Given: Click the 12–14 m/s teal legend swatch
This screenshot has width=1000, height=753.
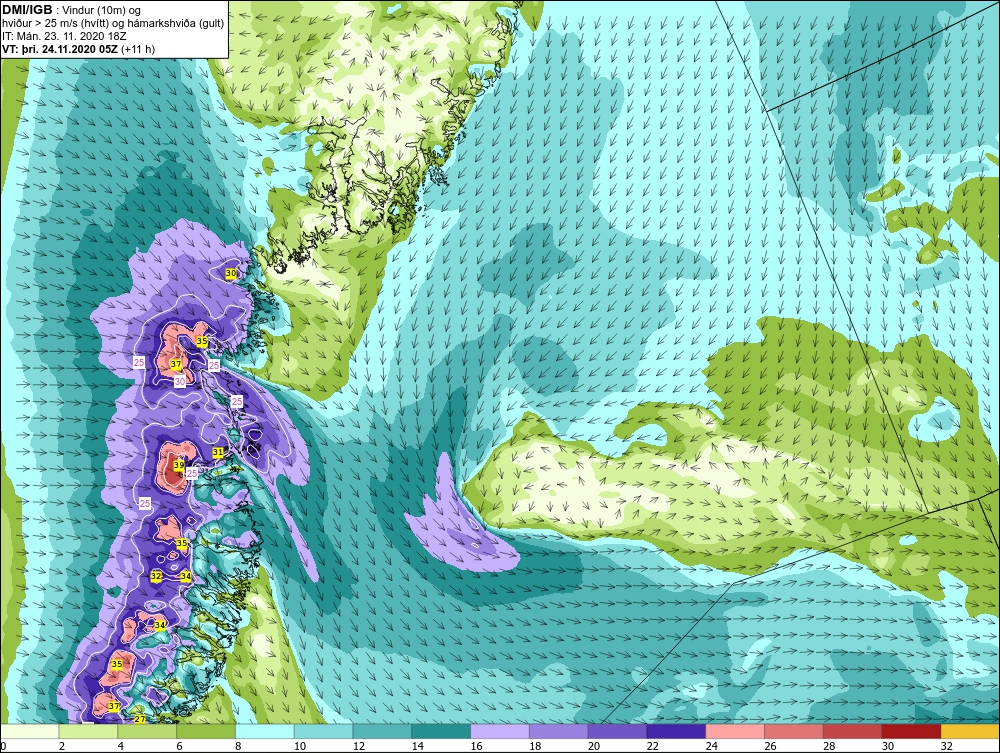Looking at the screenshot, I should coord(382,731).
